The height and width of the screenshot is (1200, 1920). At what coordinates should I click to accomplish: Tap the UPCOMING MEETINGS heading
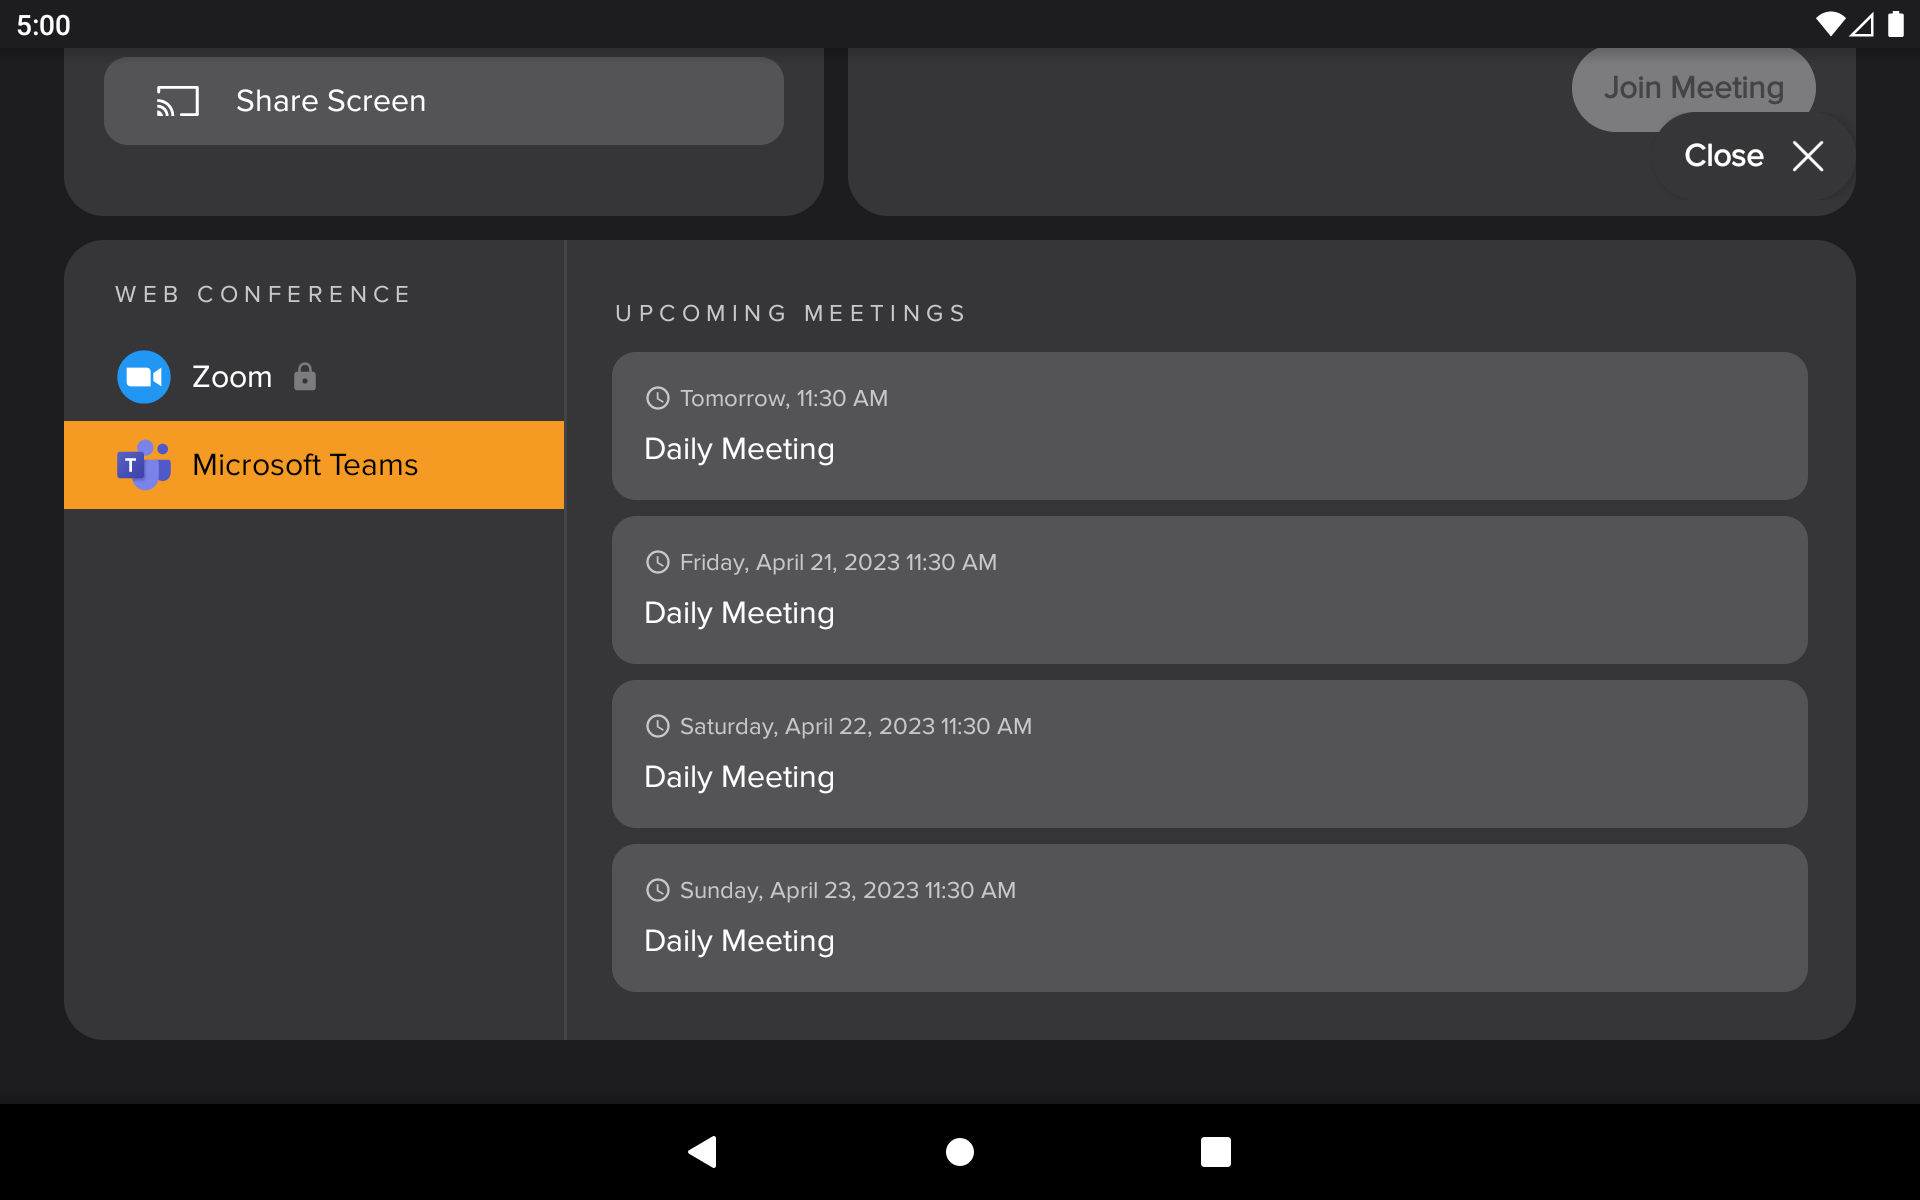point(791,314)
